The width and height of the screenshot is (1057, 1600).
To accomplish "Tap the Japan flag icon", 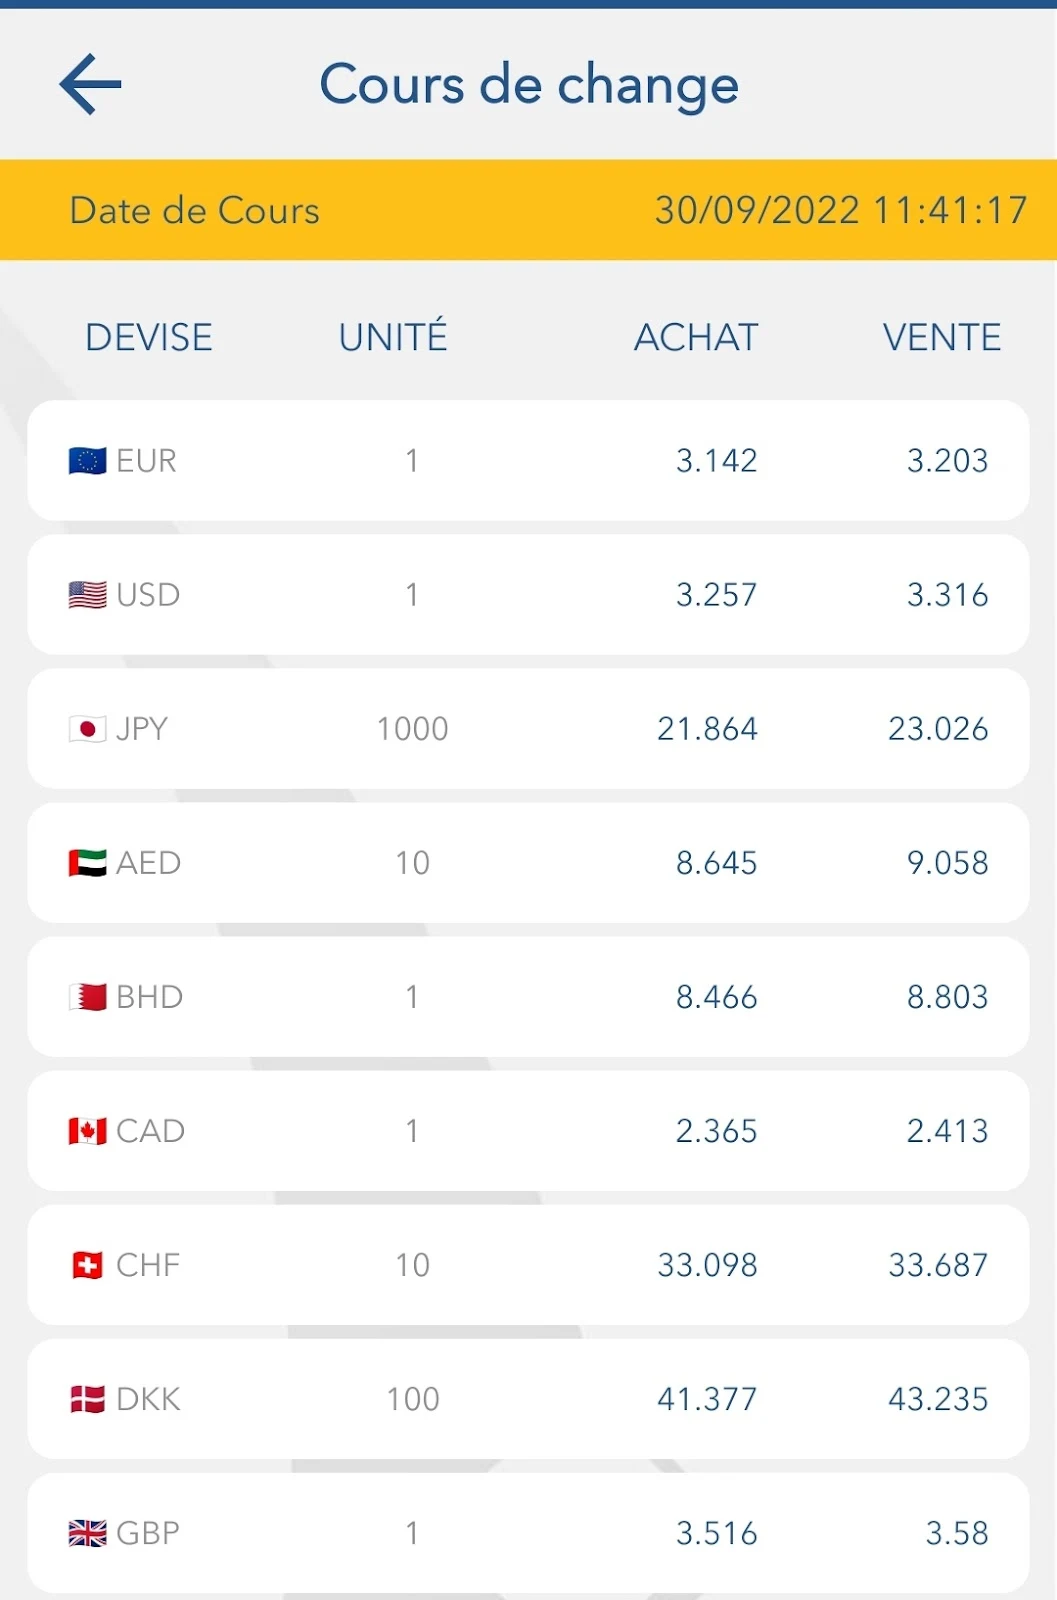I will click(x=87, y=729).
